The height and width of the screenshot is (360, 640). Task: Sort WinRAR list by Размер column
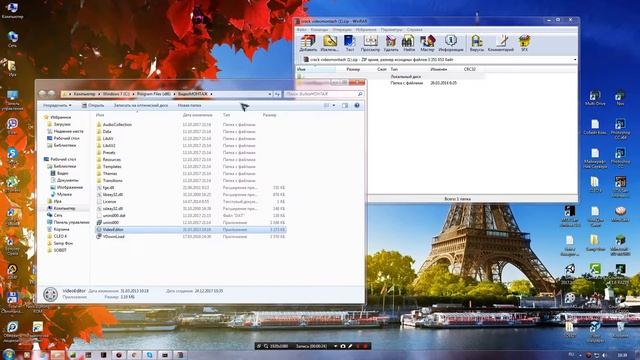[x=353, y=69]
